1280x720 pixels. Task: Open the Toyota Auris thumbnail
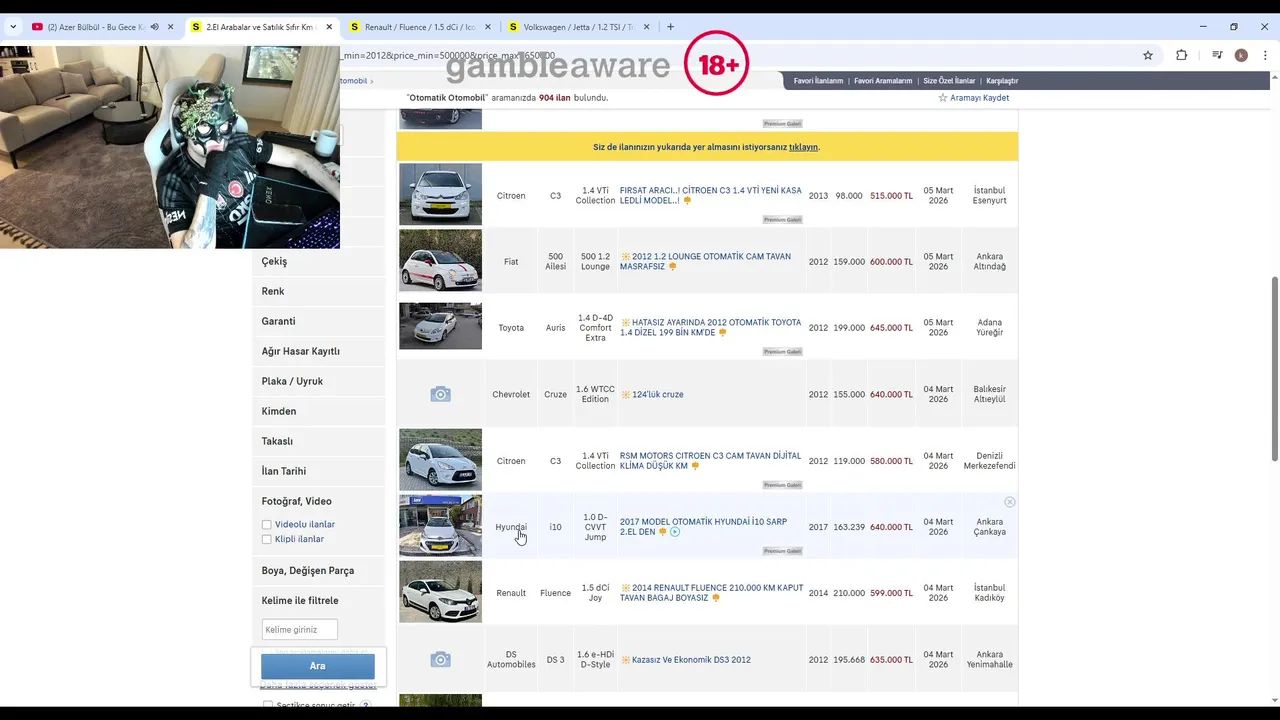[x=440, y=326]
